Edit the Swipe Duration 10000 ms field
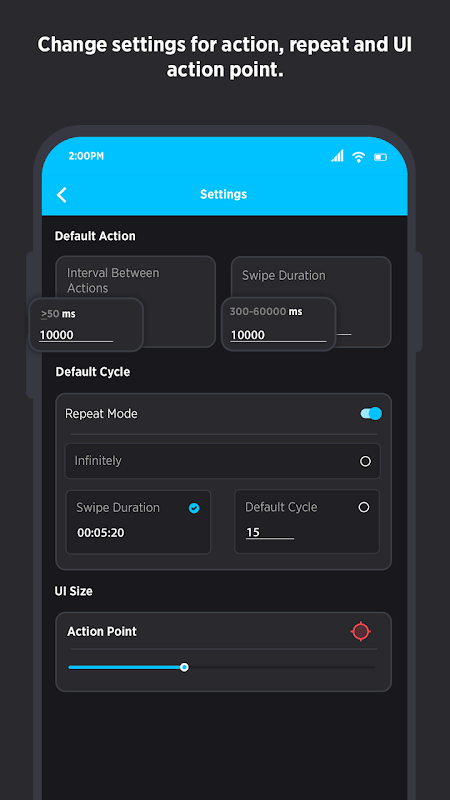 [278, 335]
